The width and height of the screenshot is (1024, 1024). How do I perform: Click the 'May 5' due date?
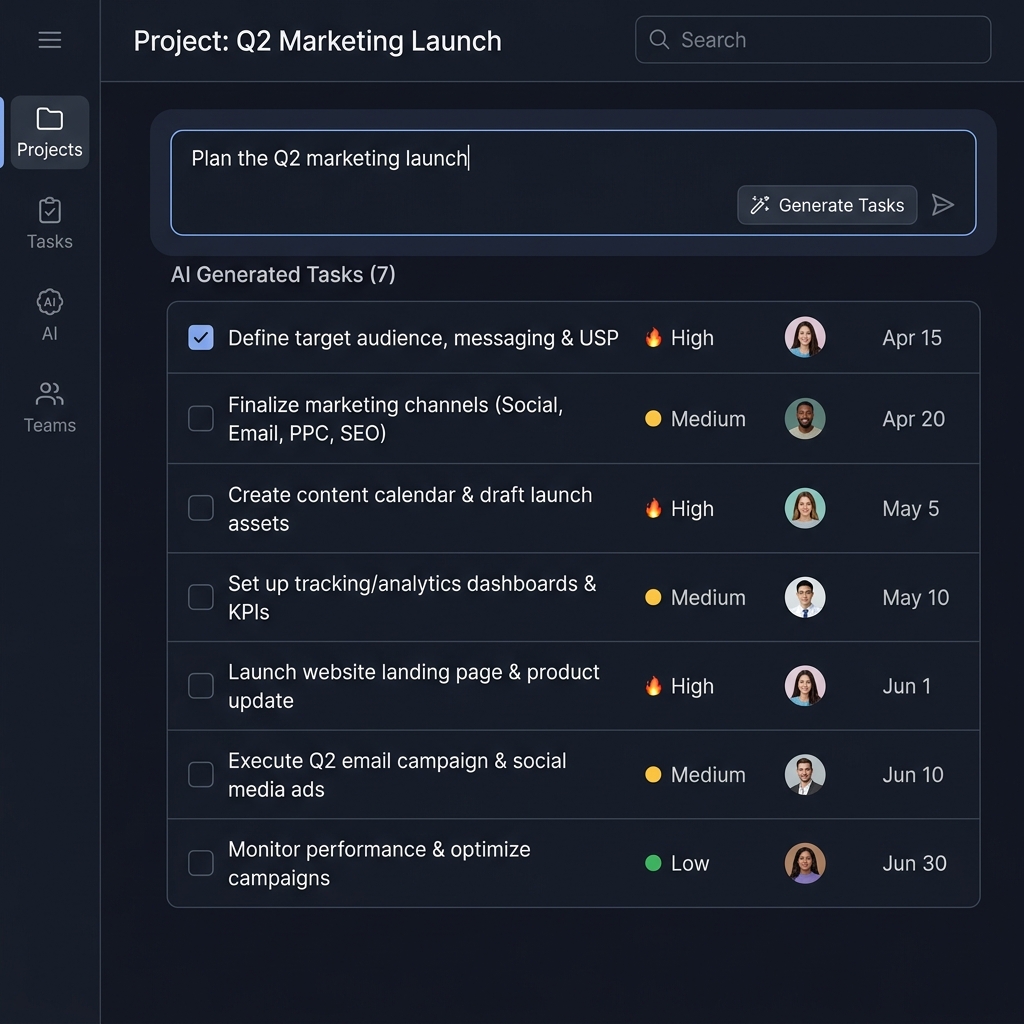pos(910,508)
